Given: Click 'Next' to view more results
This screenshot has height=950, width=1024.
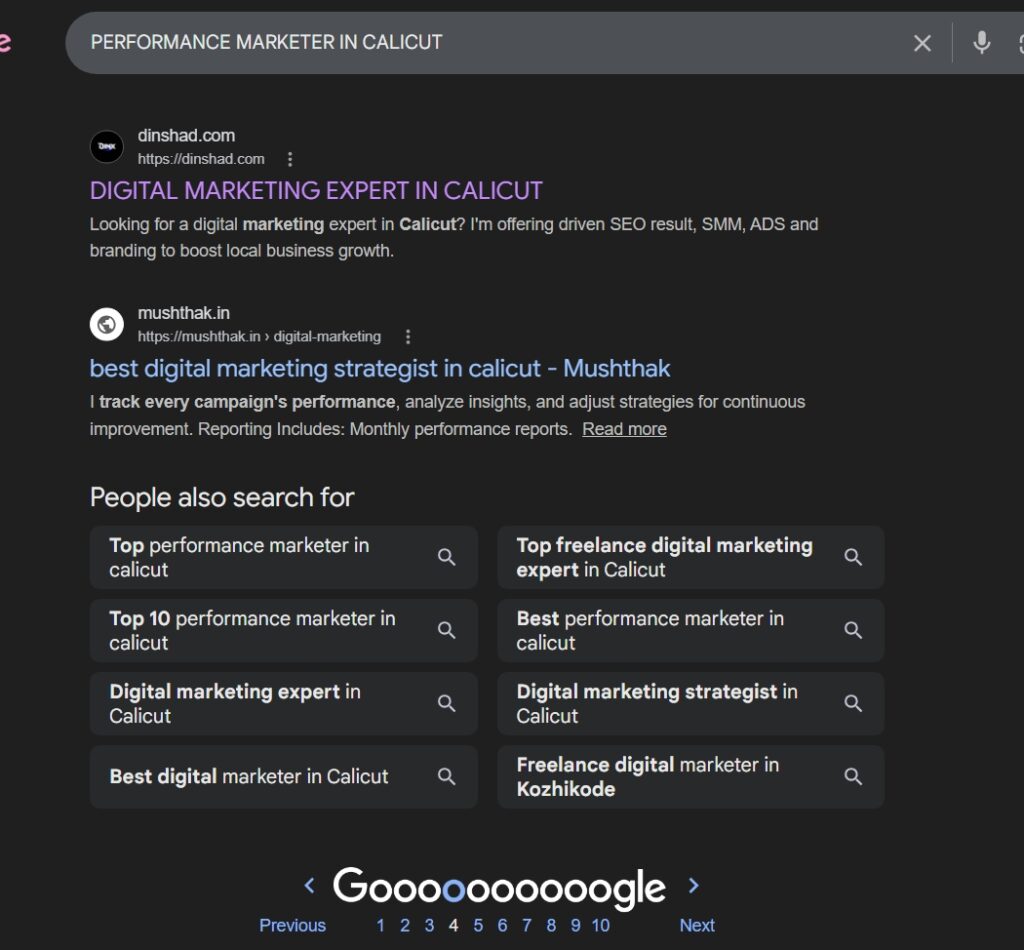Looking at the screenshot, I should pos(696,925).
